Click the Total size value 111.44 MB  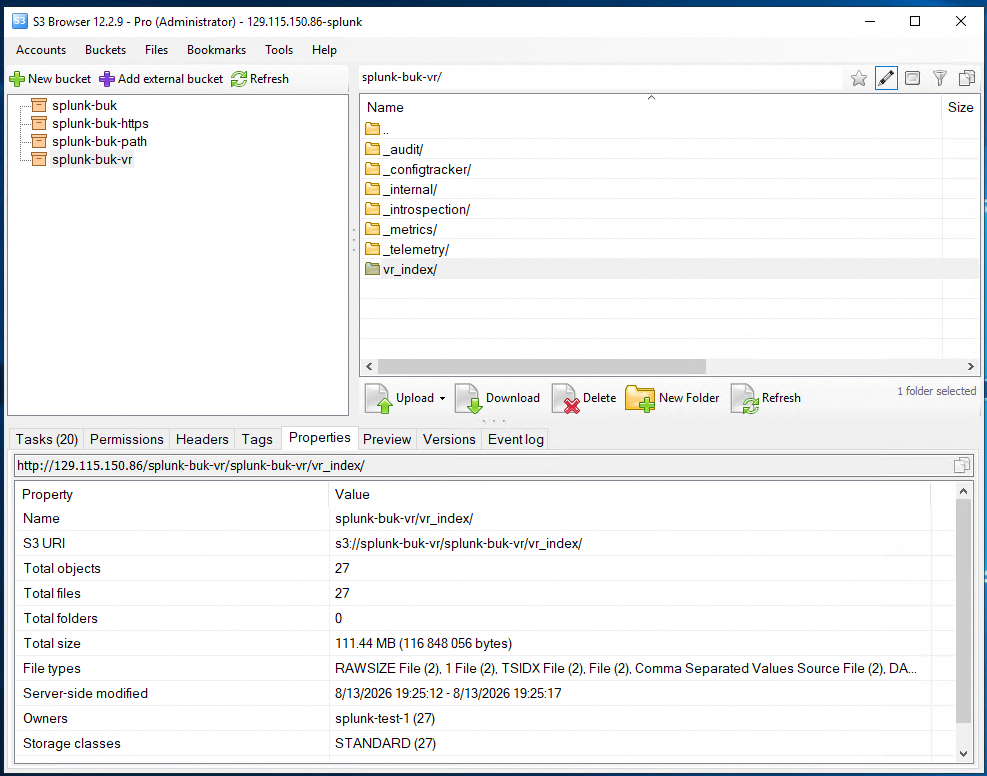[x=423, y=643]
